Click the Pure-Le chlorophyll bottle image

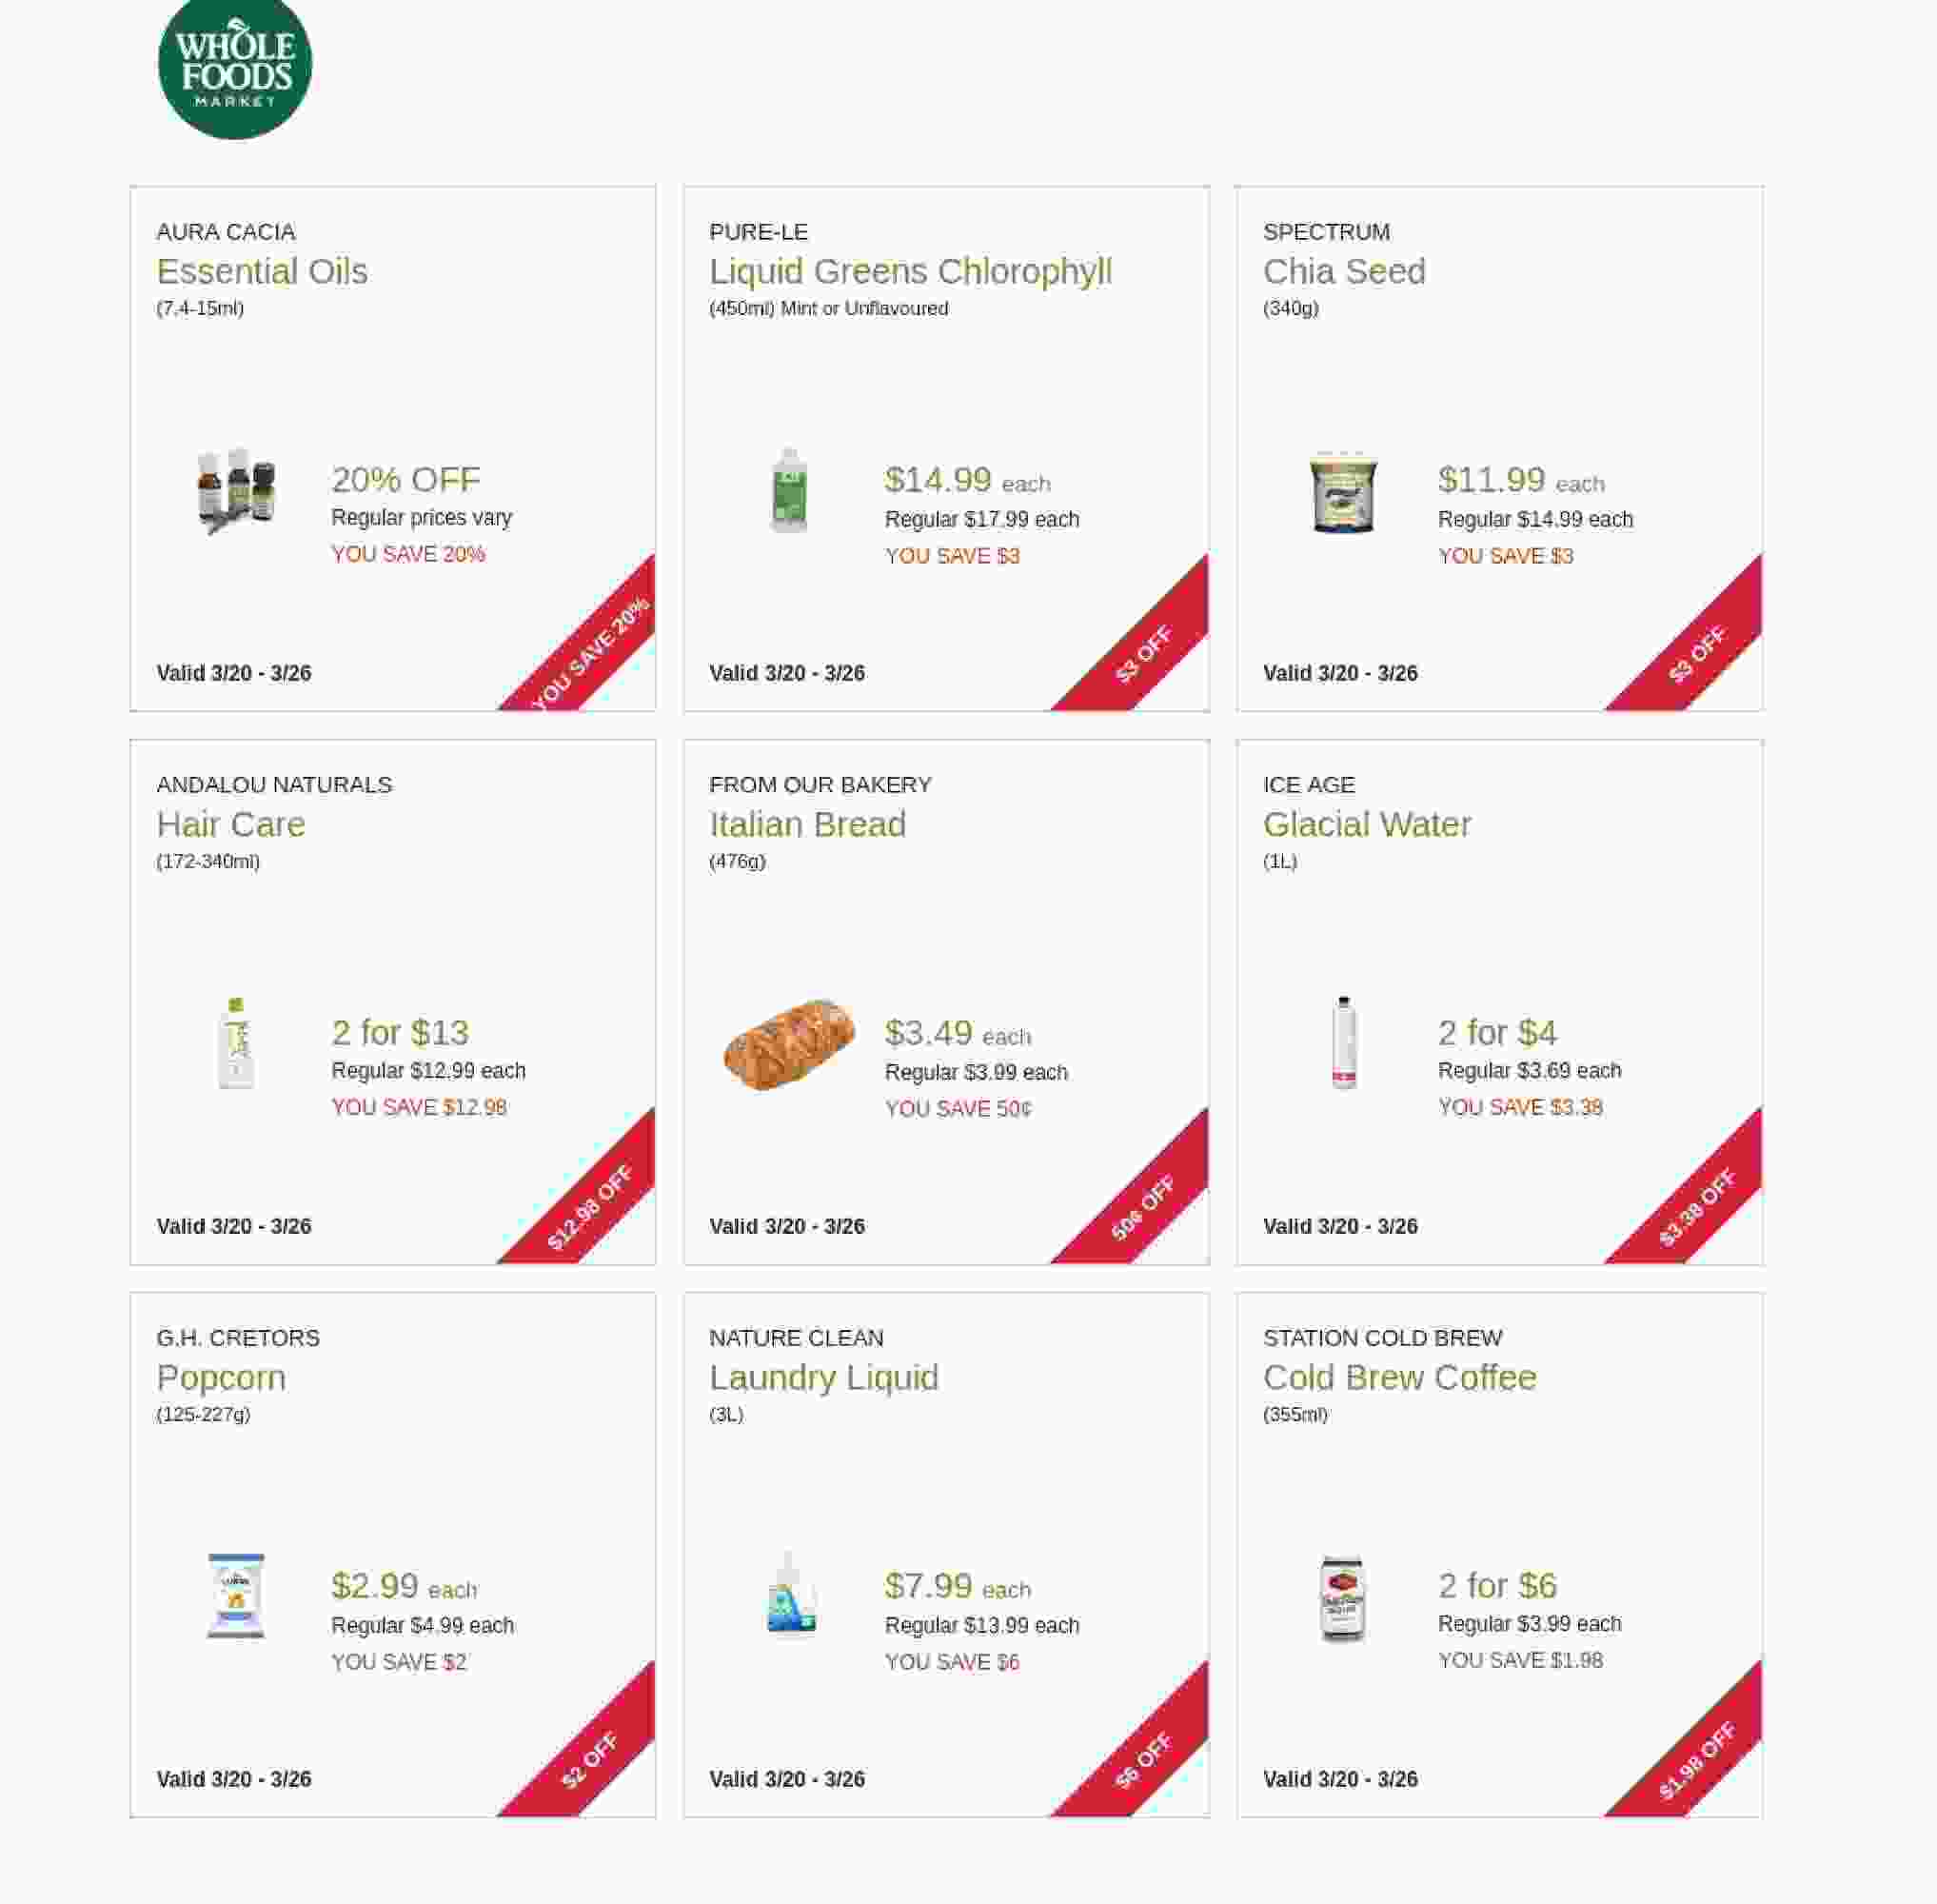click(789, 491)
